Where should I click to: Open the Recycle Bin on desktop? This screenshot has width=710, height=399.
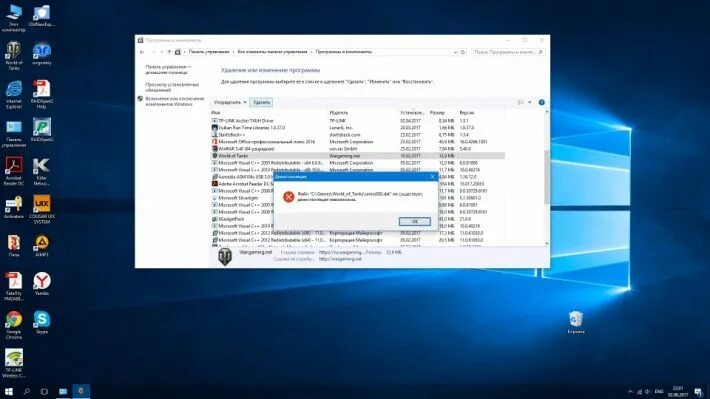point(576,322)
